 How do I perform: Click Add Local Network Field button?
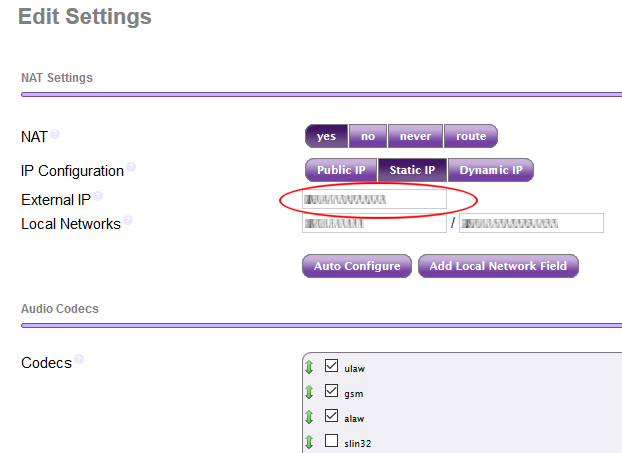498,266
